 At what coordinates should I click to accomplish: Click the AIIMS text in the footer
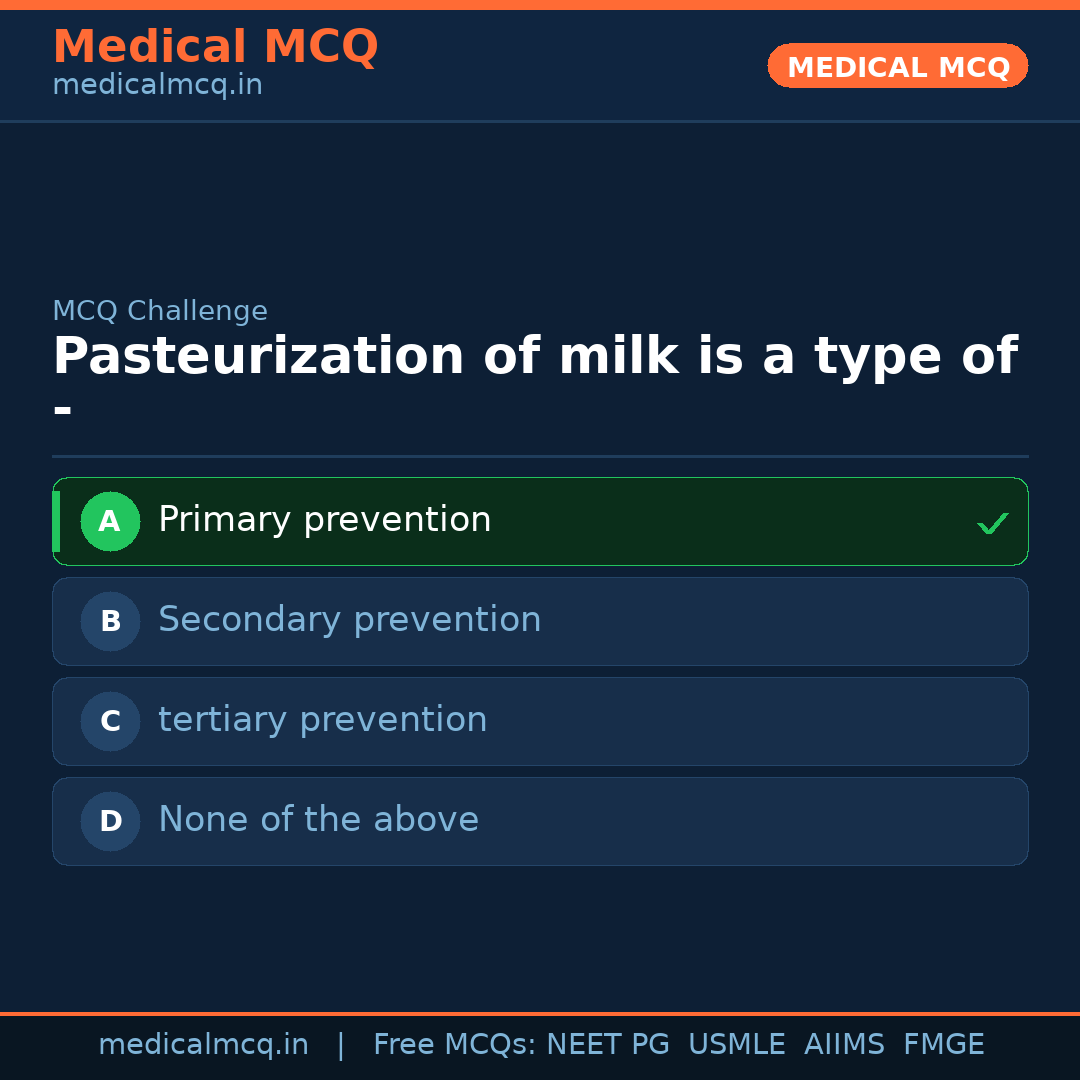tap(844, 1043)
